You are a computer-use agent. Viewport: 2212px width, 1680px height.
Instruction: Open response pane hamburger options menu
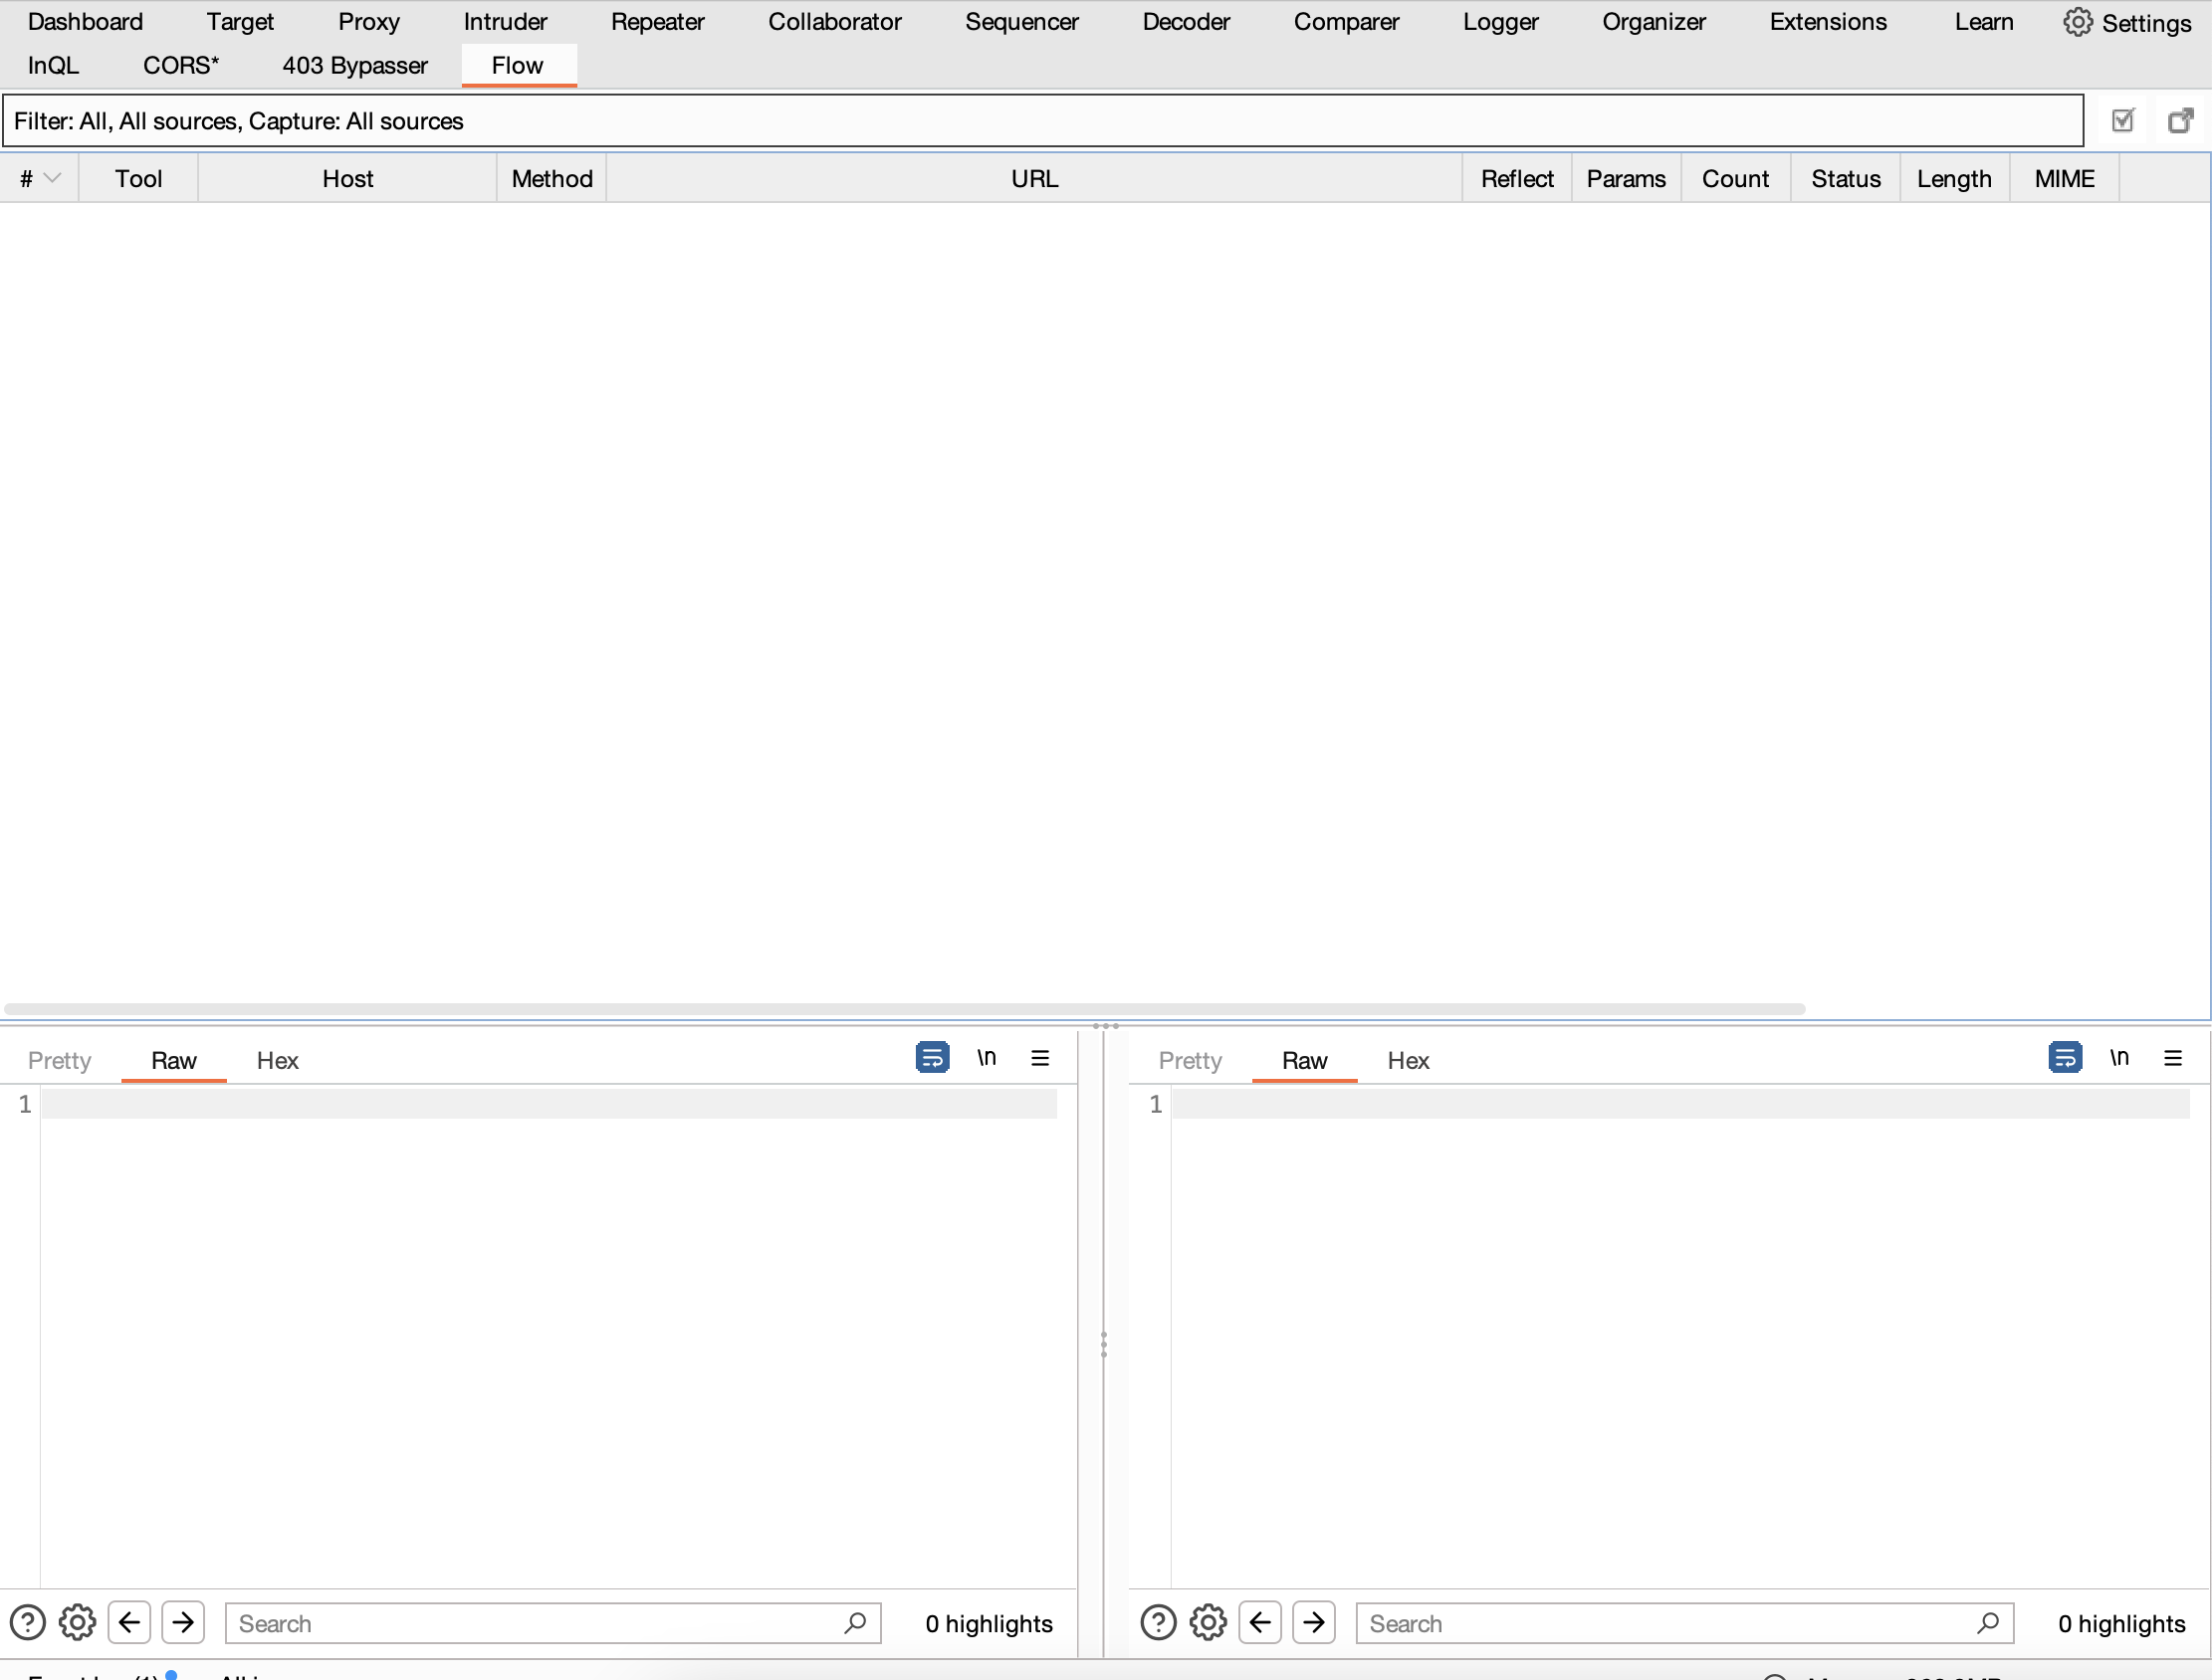click(x=2172, y=1058)
